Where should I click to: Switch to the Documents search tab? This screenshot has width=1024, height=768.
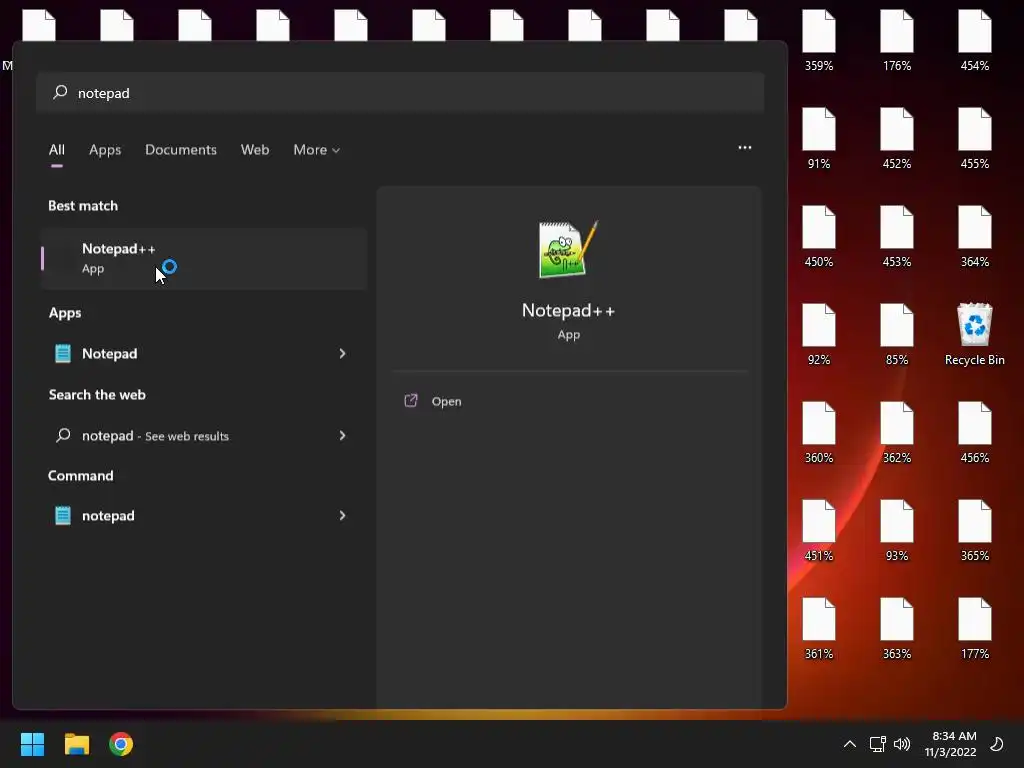(x=181, y=150)
